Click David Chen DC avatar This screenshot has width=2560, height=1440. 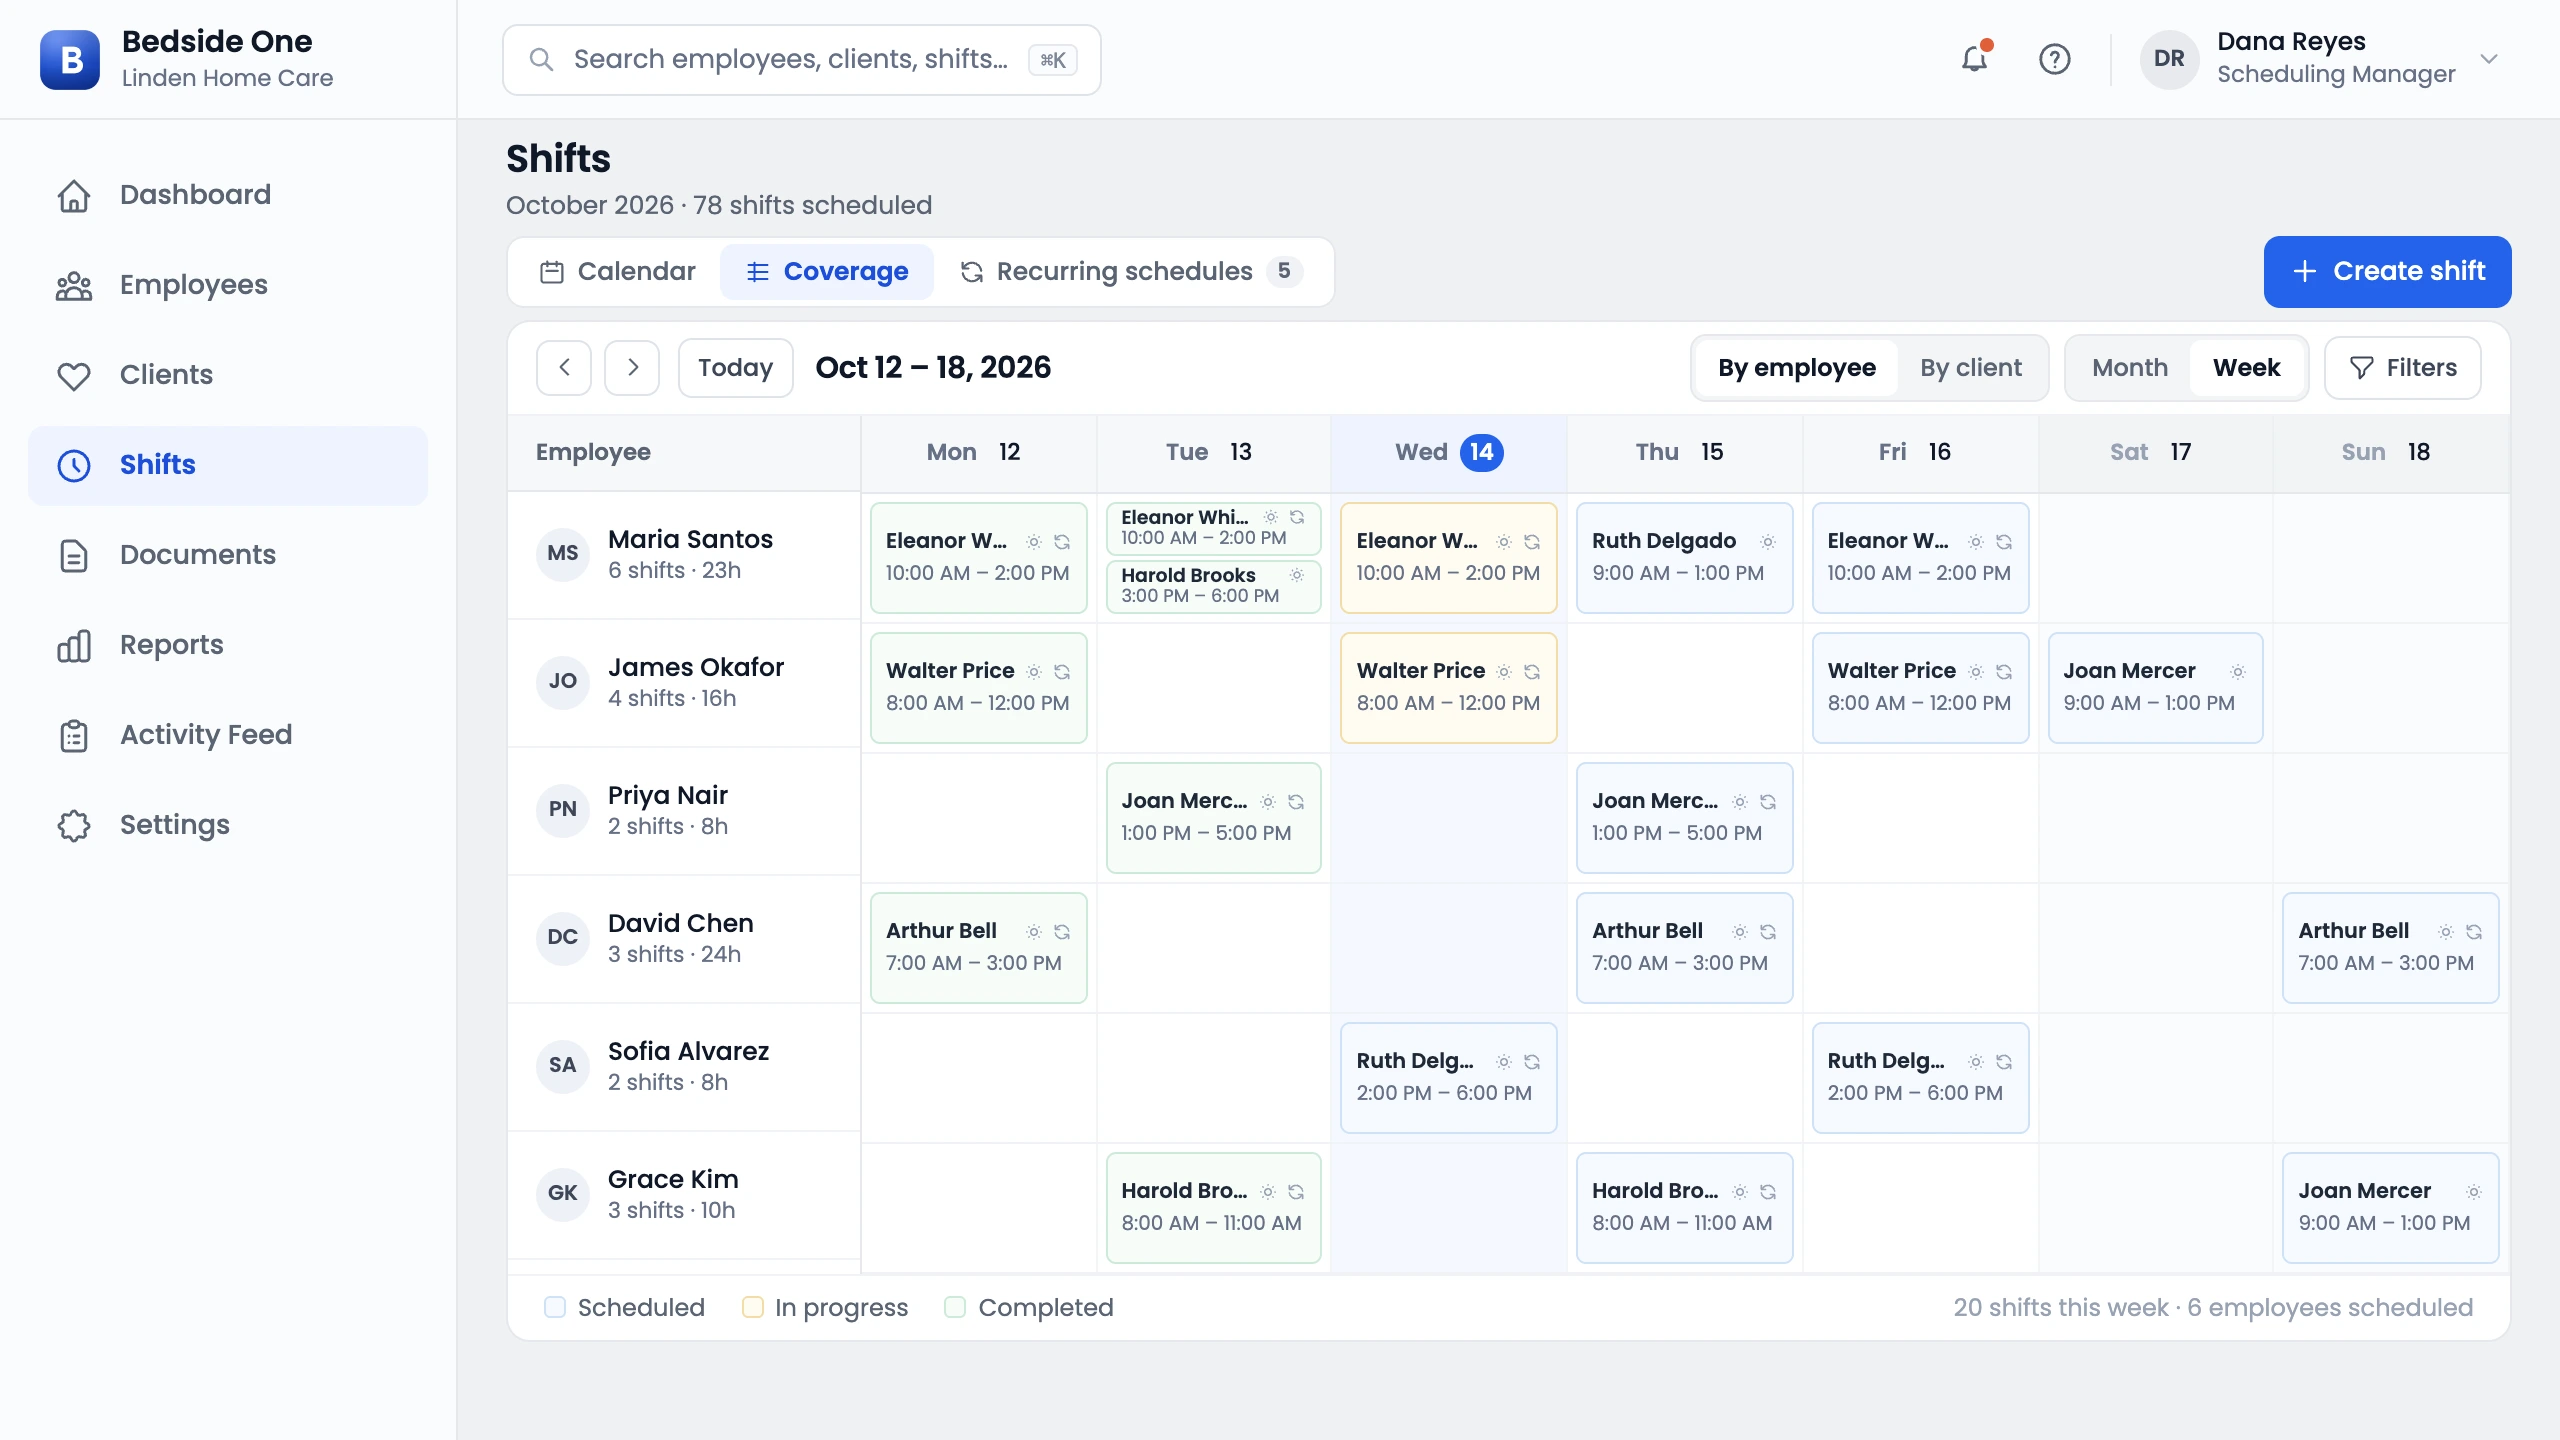[563, 938]
